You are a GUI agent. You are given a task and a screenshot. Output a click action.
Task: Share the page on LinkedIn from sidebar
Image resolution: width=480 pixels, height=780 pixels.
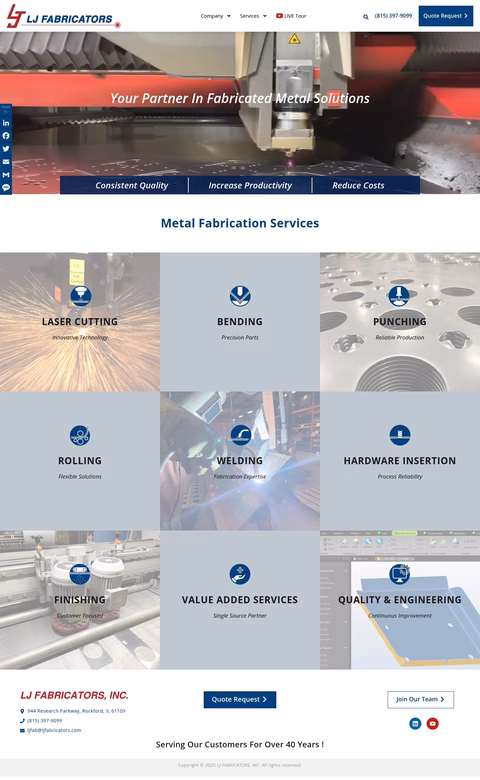6,123
